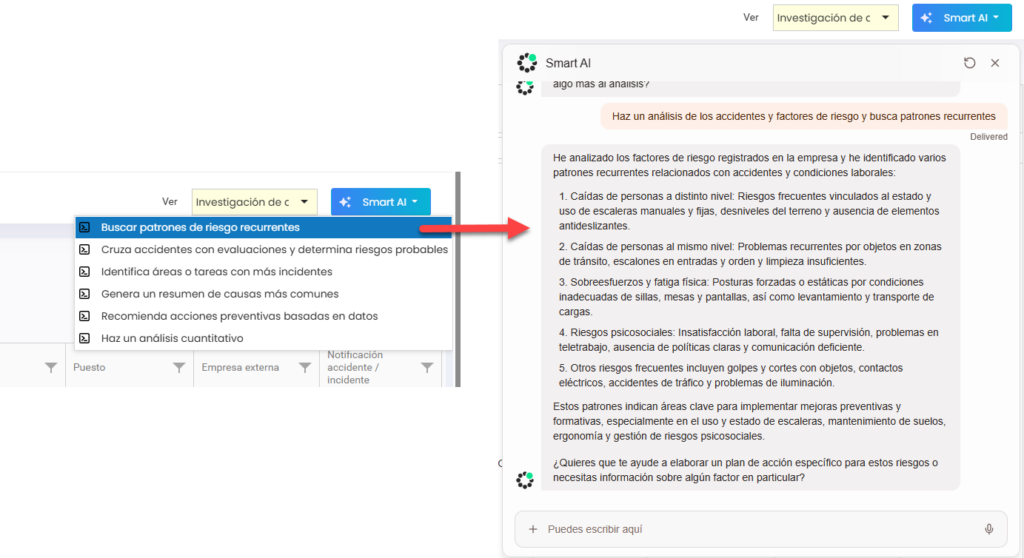The image size is (1024, 558).
Task: Filter the Puesto column
Action: pyautogui.click(x=179, y=368)
